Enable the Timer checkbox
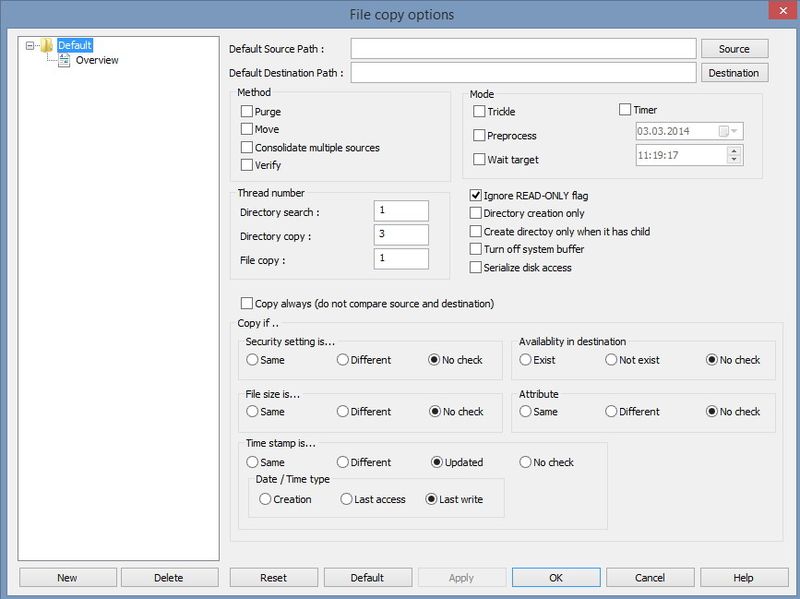Image resolution: width=800 pixels, height=599 pixels. click(x=625, y=110)
